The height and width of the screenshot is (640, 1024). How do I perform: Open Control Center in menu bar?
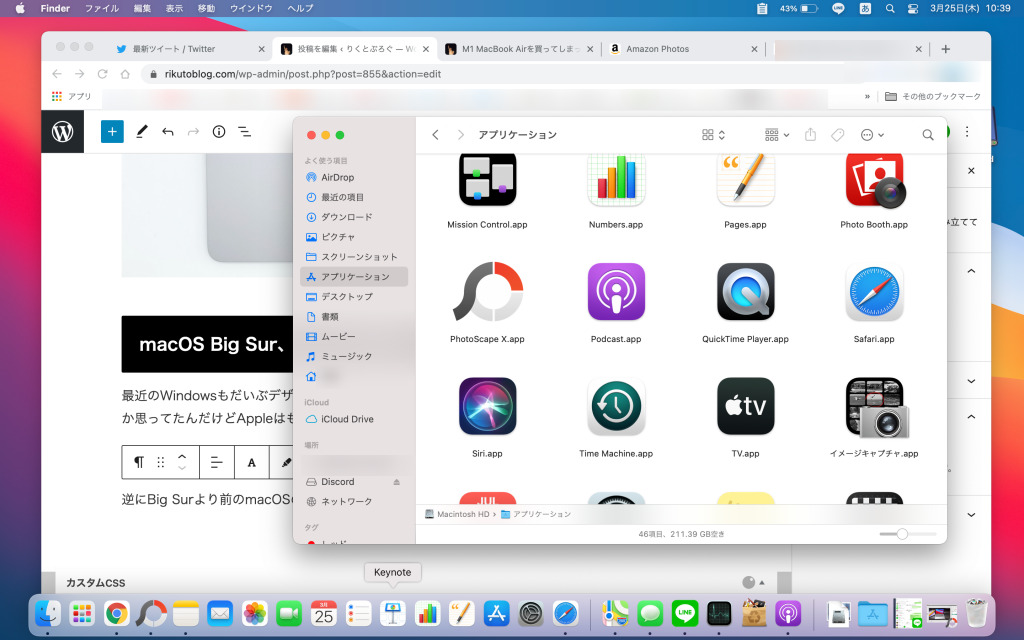(913, 8)
